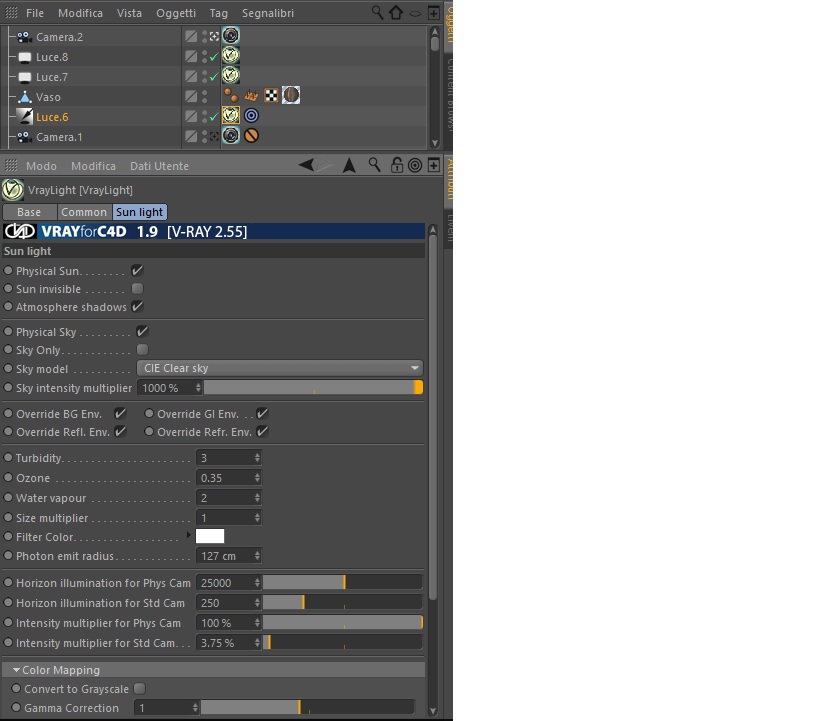This screenshot has width=819, height=721.
Task: Select the Sun light tab
Action: click(x=139, y=212)
